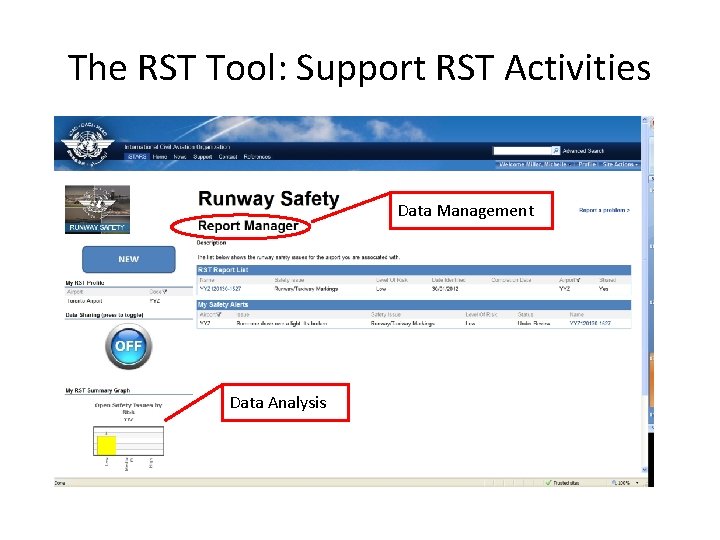The width and height of the screenshot is (720, 540).
Task: Expand the Site Actions dropdown
Action: tap(620, 164)
